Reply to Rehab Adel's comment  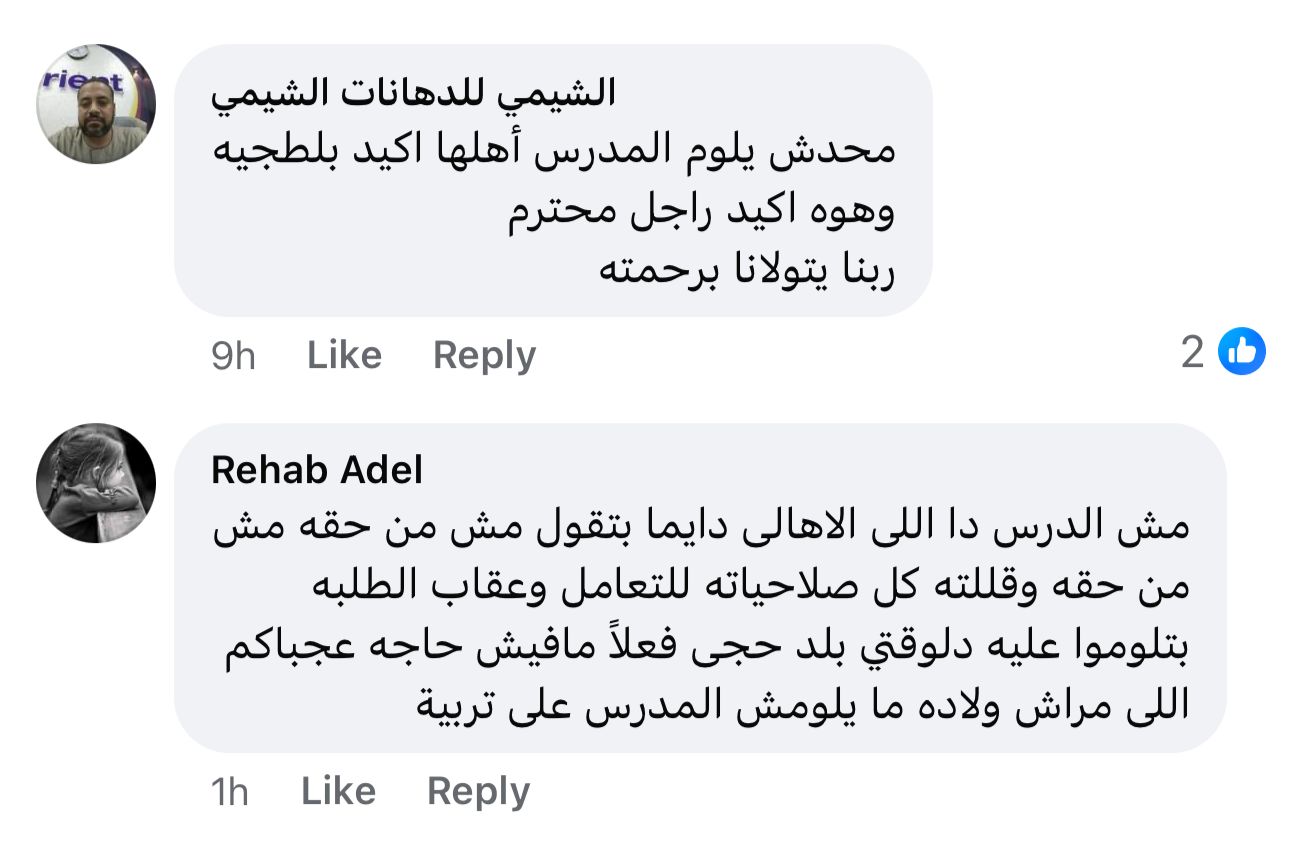(x=478, y=791)
